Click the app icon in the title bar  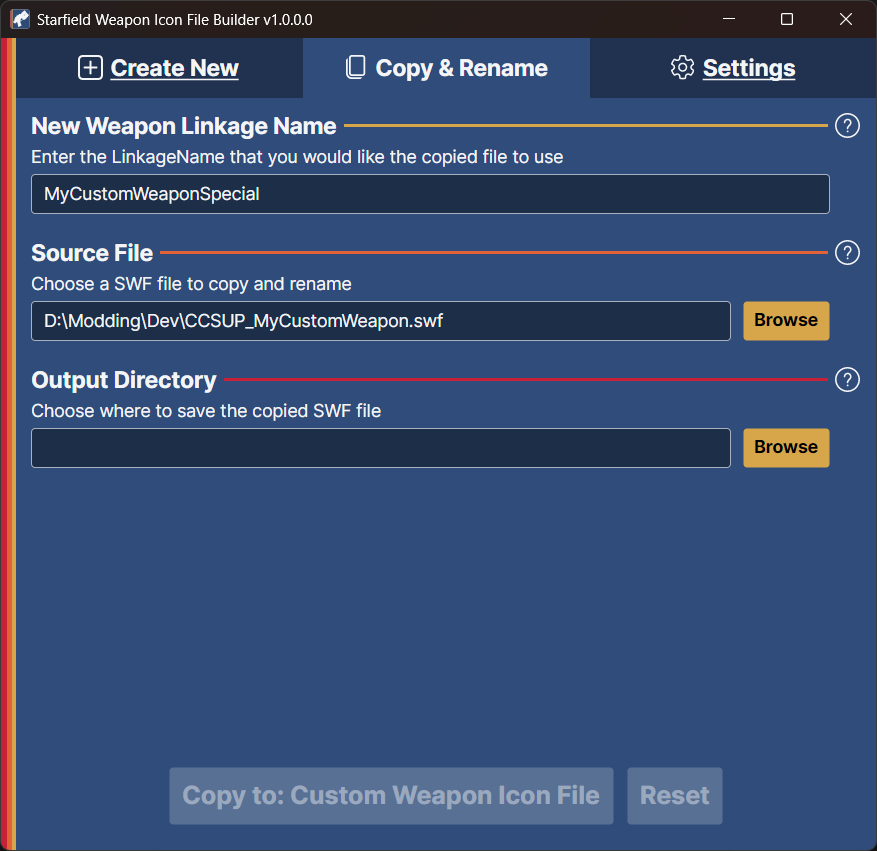coord(20,20)
